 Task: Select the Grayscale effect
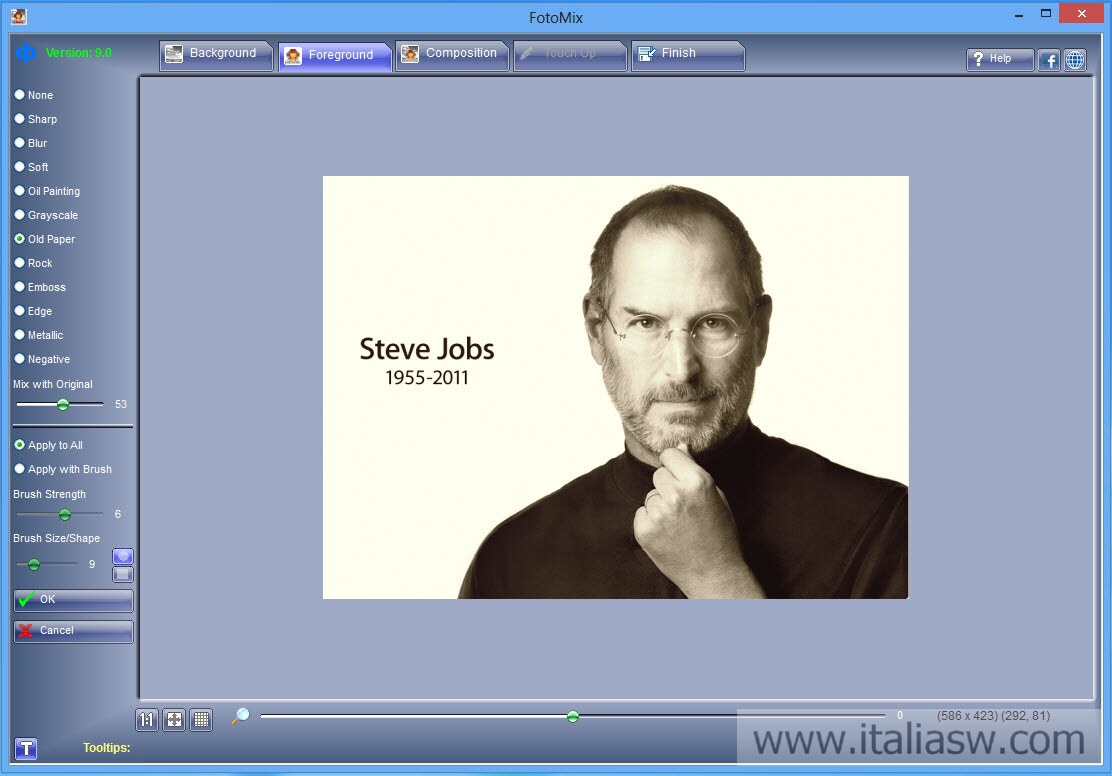[47, 216]
